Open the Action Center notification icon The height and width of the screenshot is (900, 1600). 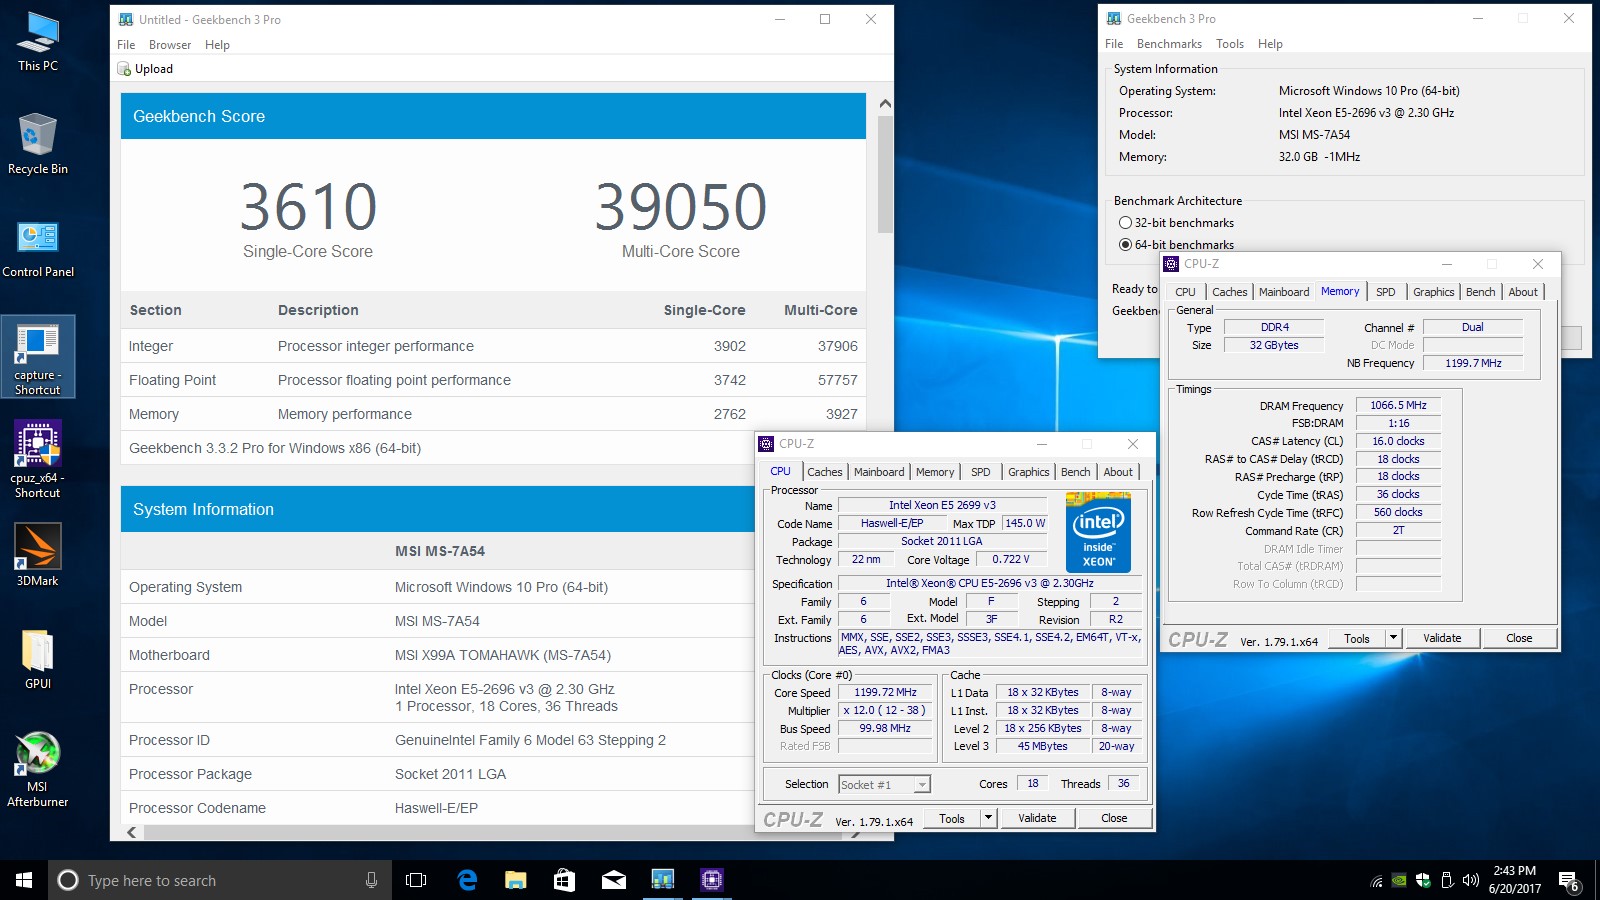pyautogui.click(x=1569, y=881)
